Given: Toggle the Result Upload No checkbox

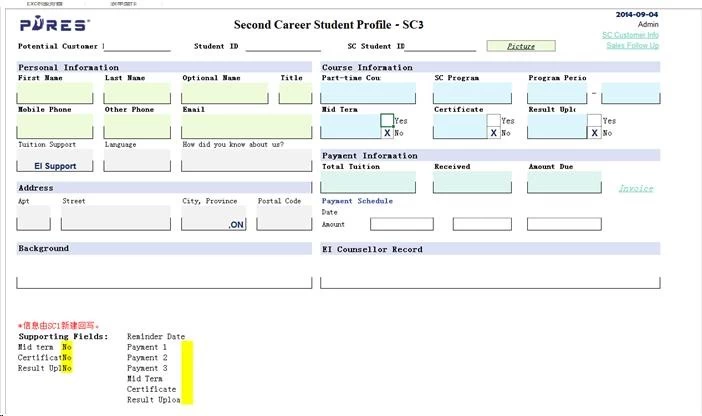Looking at the screenshot, I should pos(594,132).
